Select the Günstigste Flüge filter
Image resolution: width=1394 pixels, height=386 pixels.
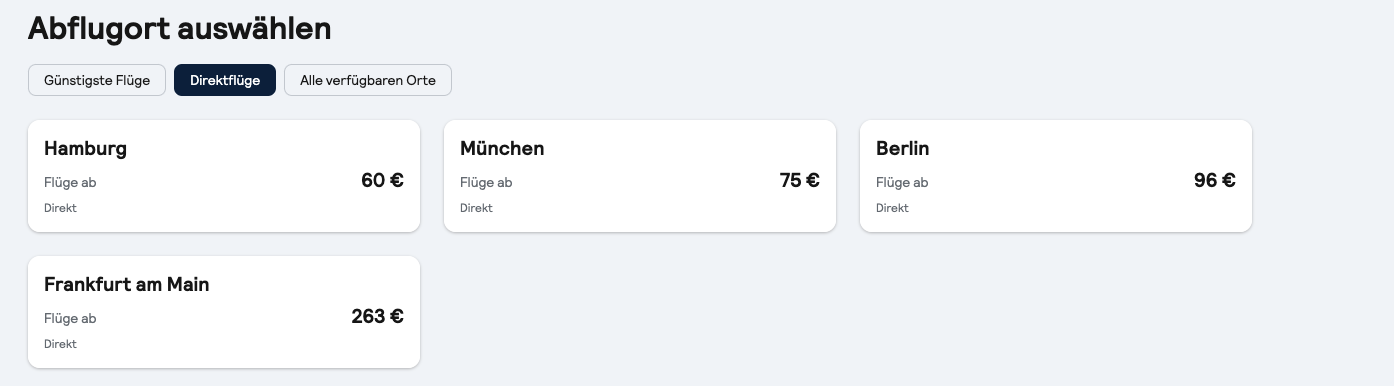coord(97,80)
